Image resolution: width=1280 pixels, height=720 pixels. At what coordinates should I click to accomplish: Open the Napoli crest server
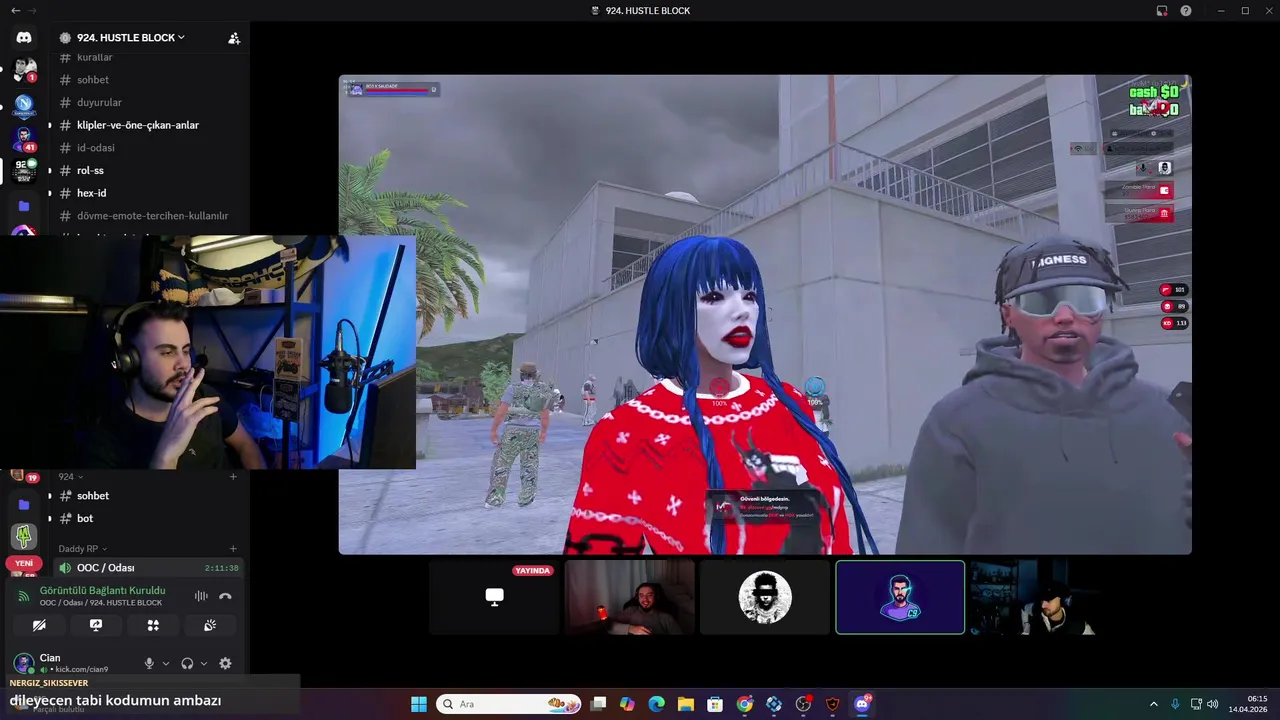[24, 104]
